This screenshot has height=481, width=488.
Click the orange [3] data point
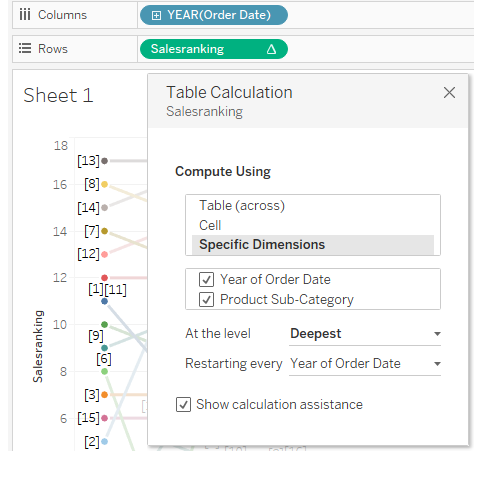(x=104, y=395)
